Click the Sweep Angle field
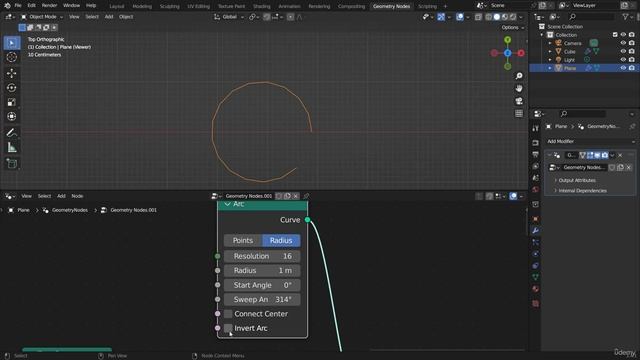The width and height of the screenshot is (640, 360). (x=262, y=300)
